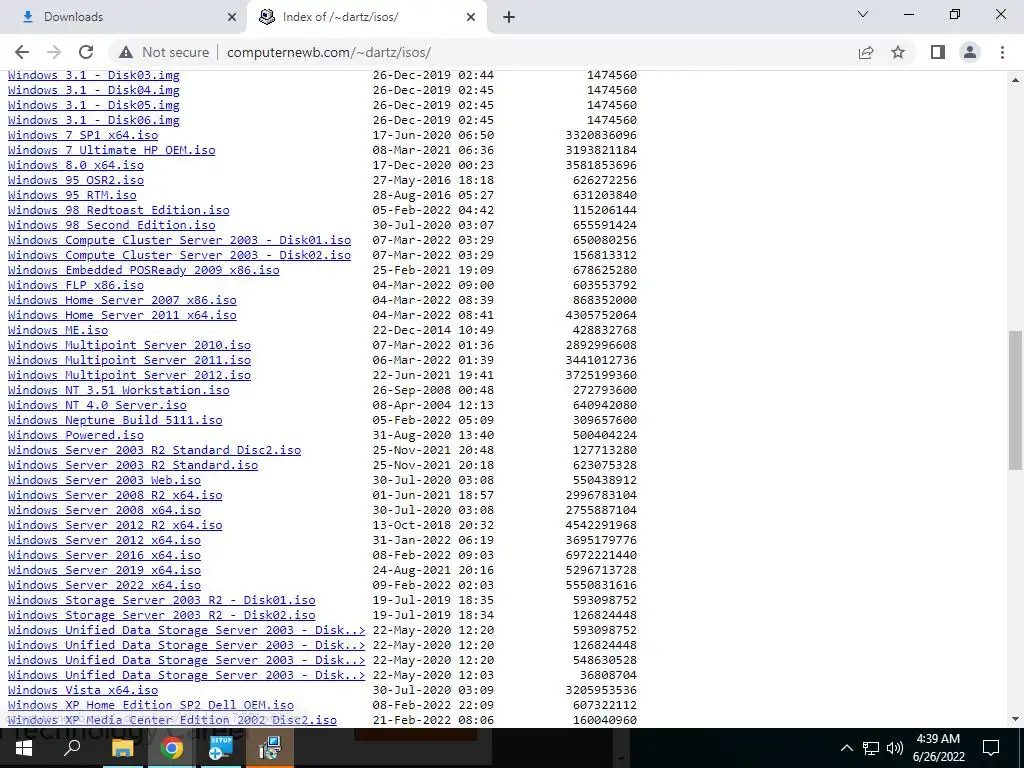
Task: Click Windows Vista x64.iso link
Action: click(x=83, y=691)
